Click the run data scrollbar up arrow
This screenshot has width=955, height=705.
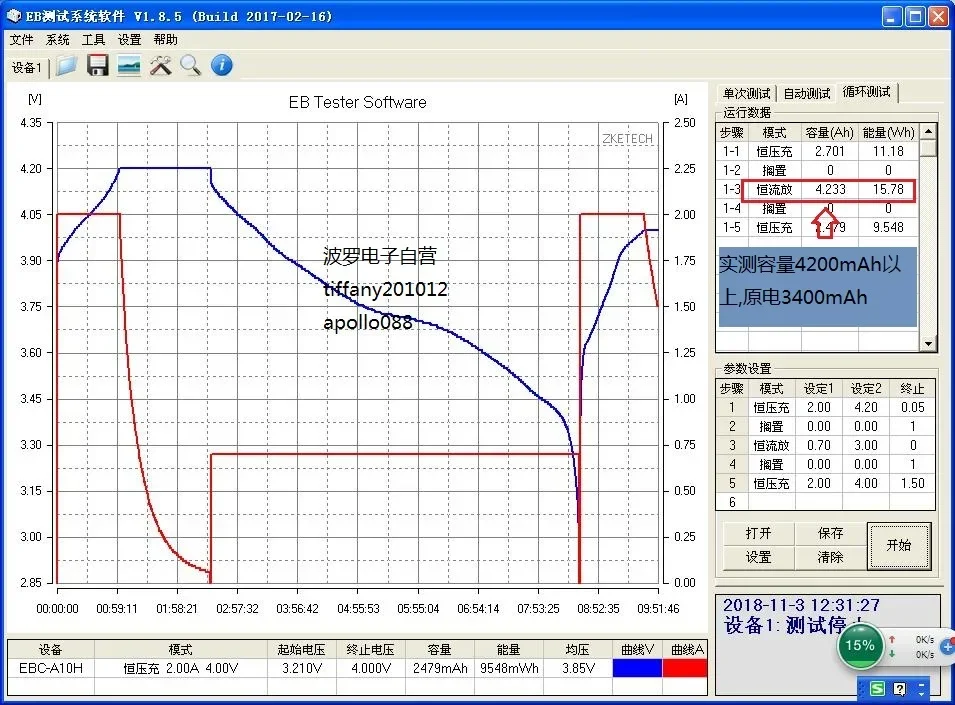tap(928, 132)
